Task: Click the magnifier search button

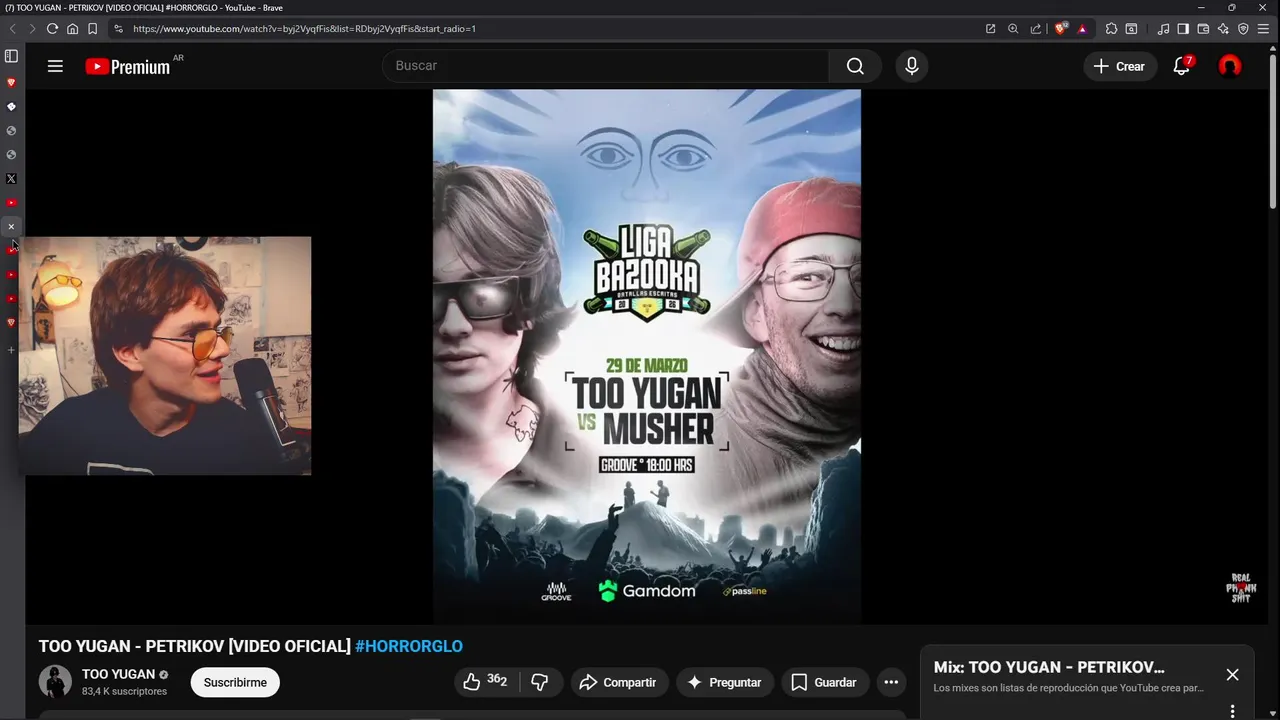Action: click(855, 66)
